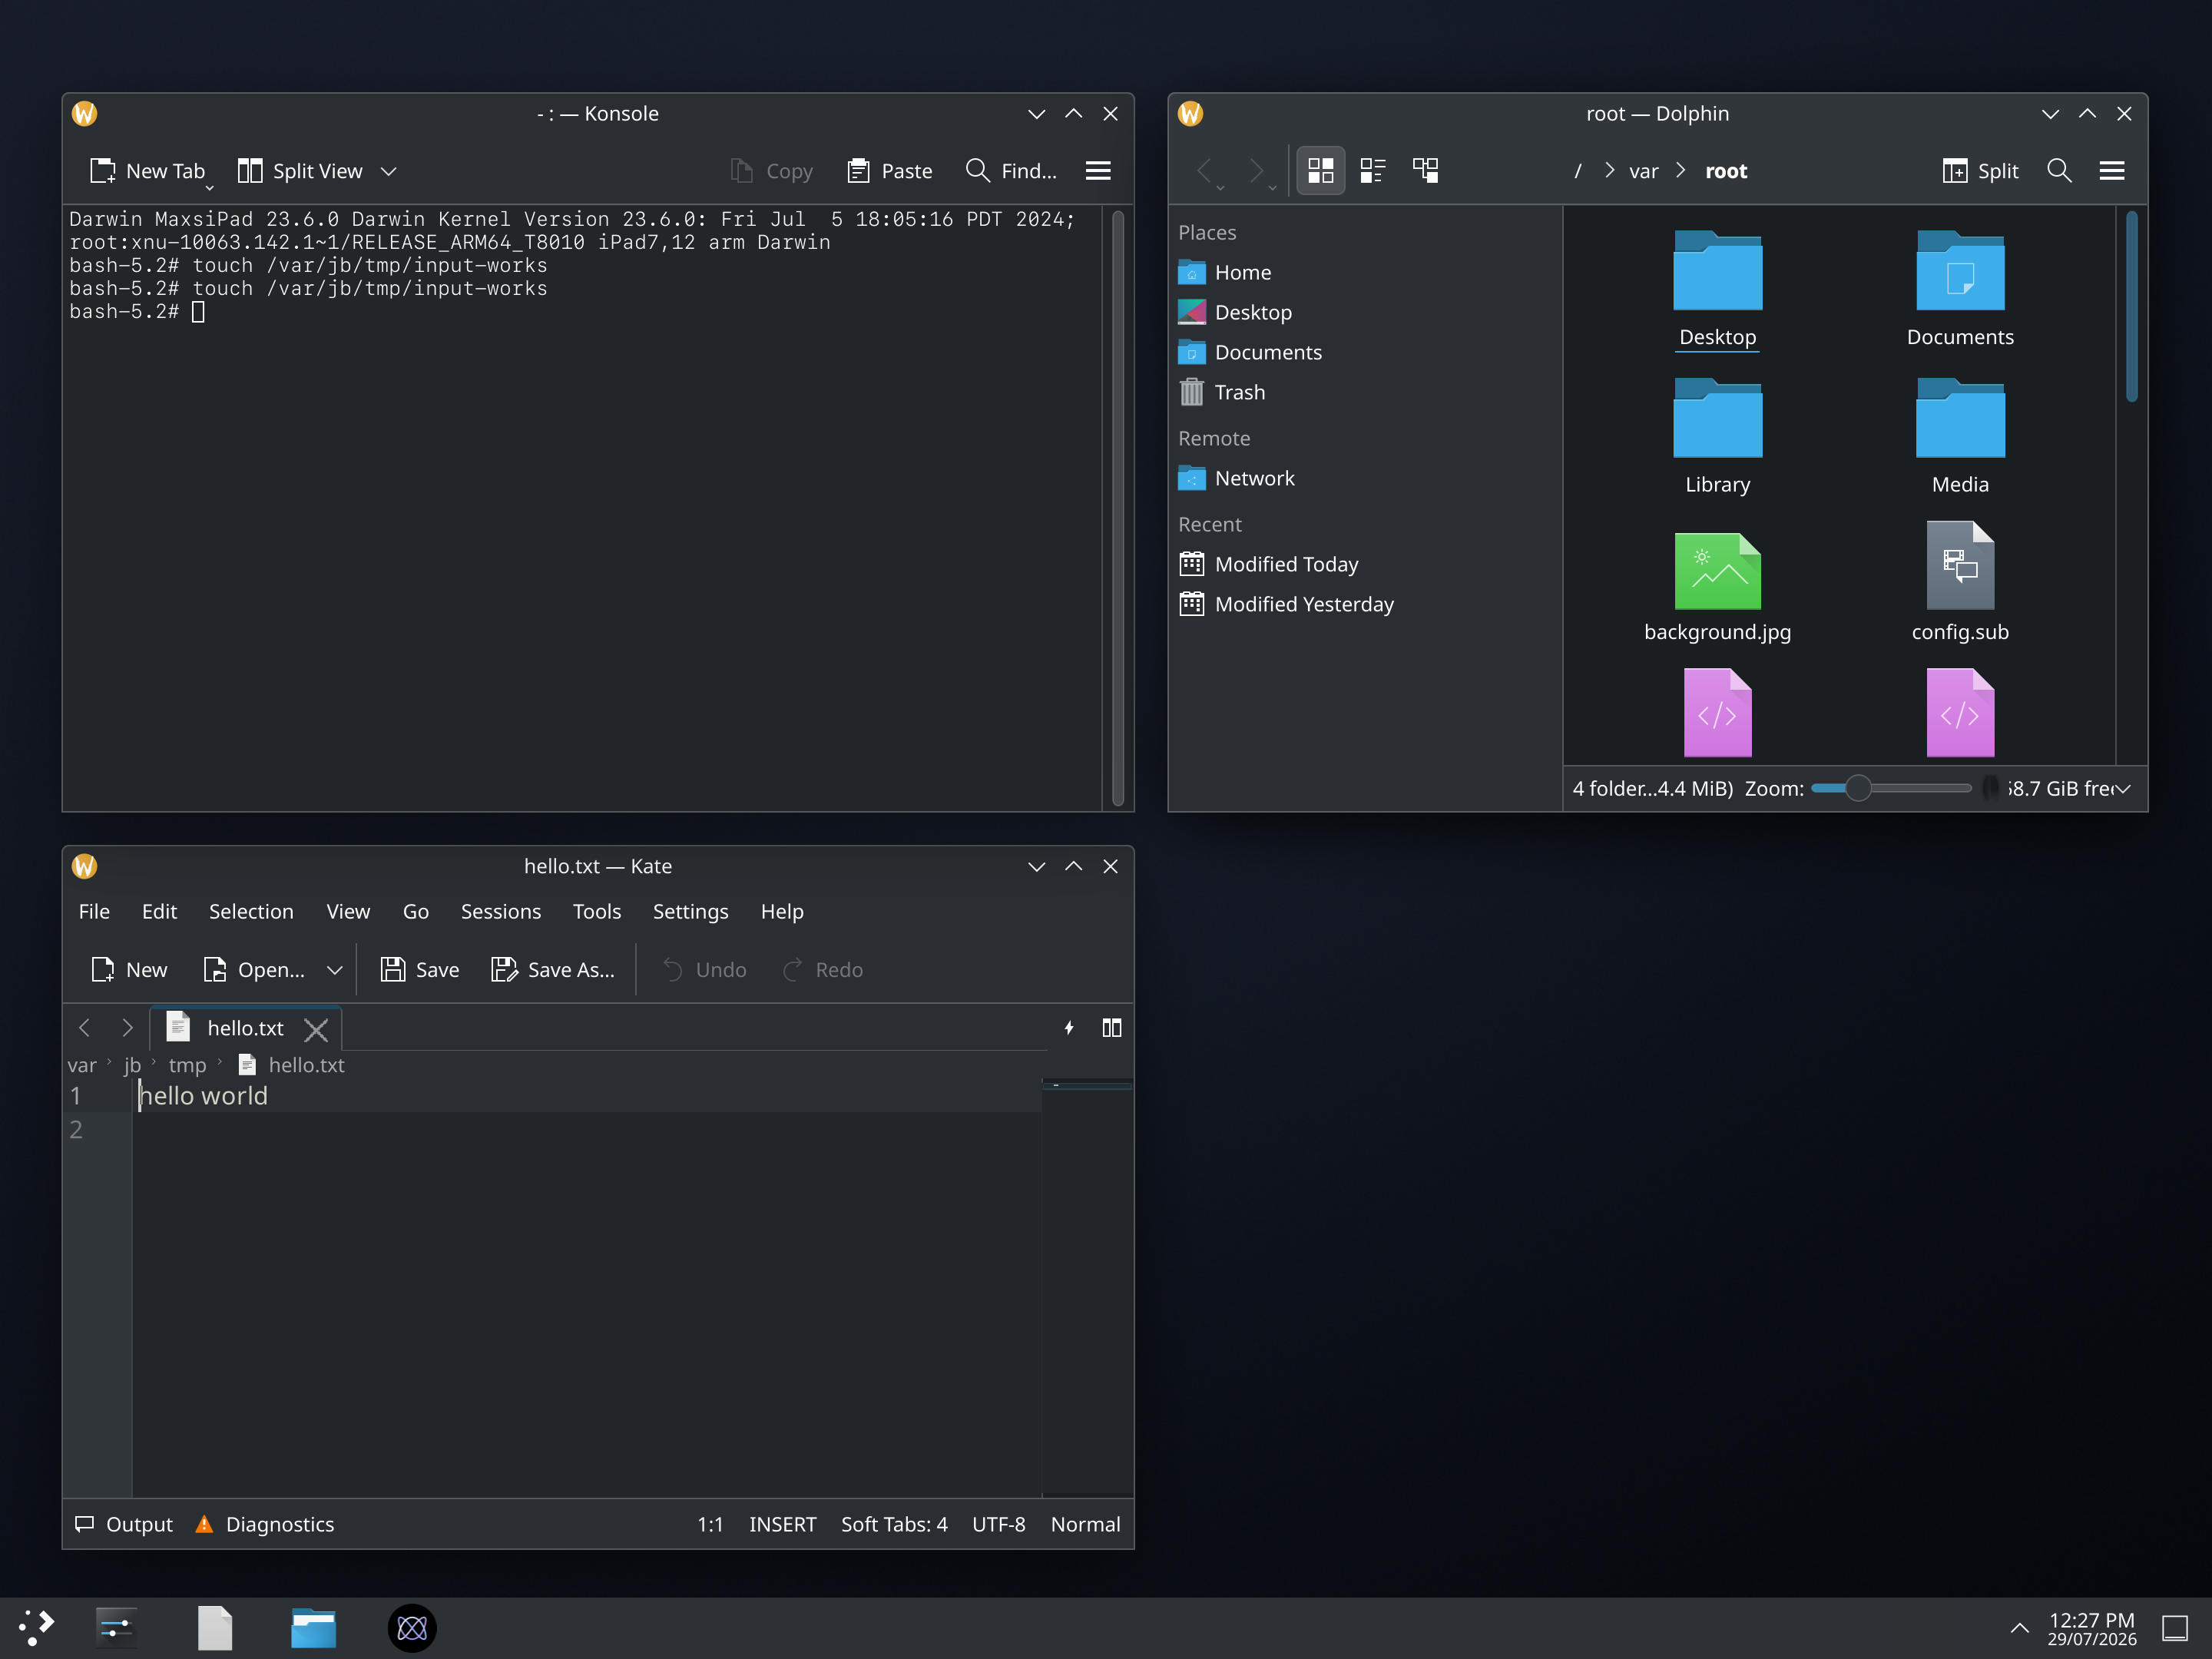
Task: Open the search in Dolphin
Action: 2059,171
